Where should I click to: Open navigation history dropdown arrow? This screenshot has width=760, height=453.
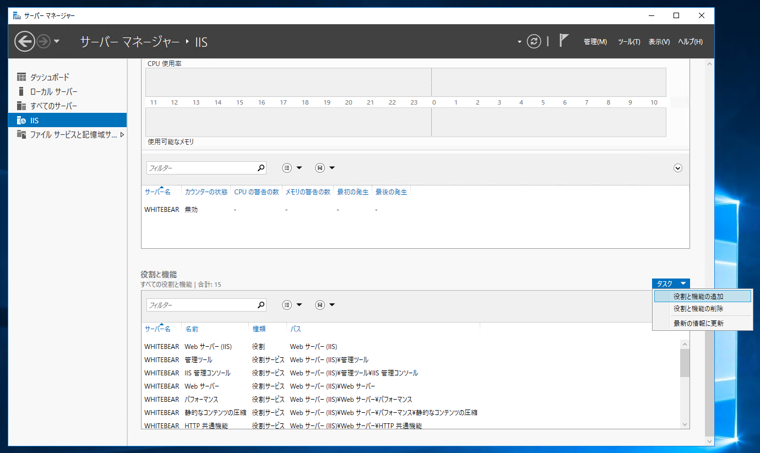[57, 41]
